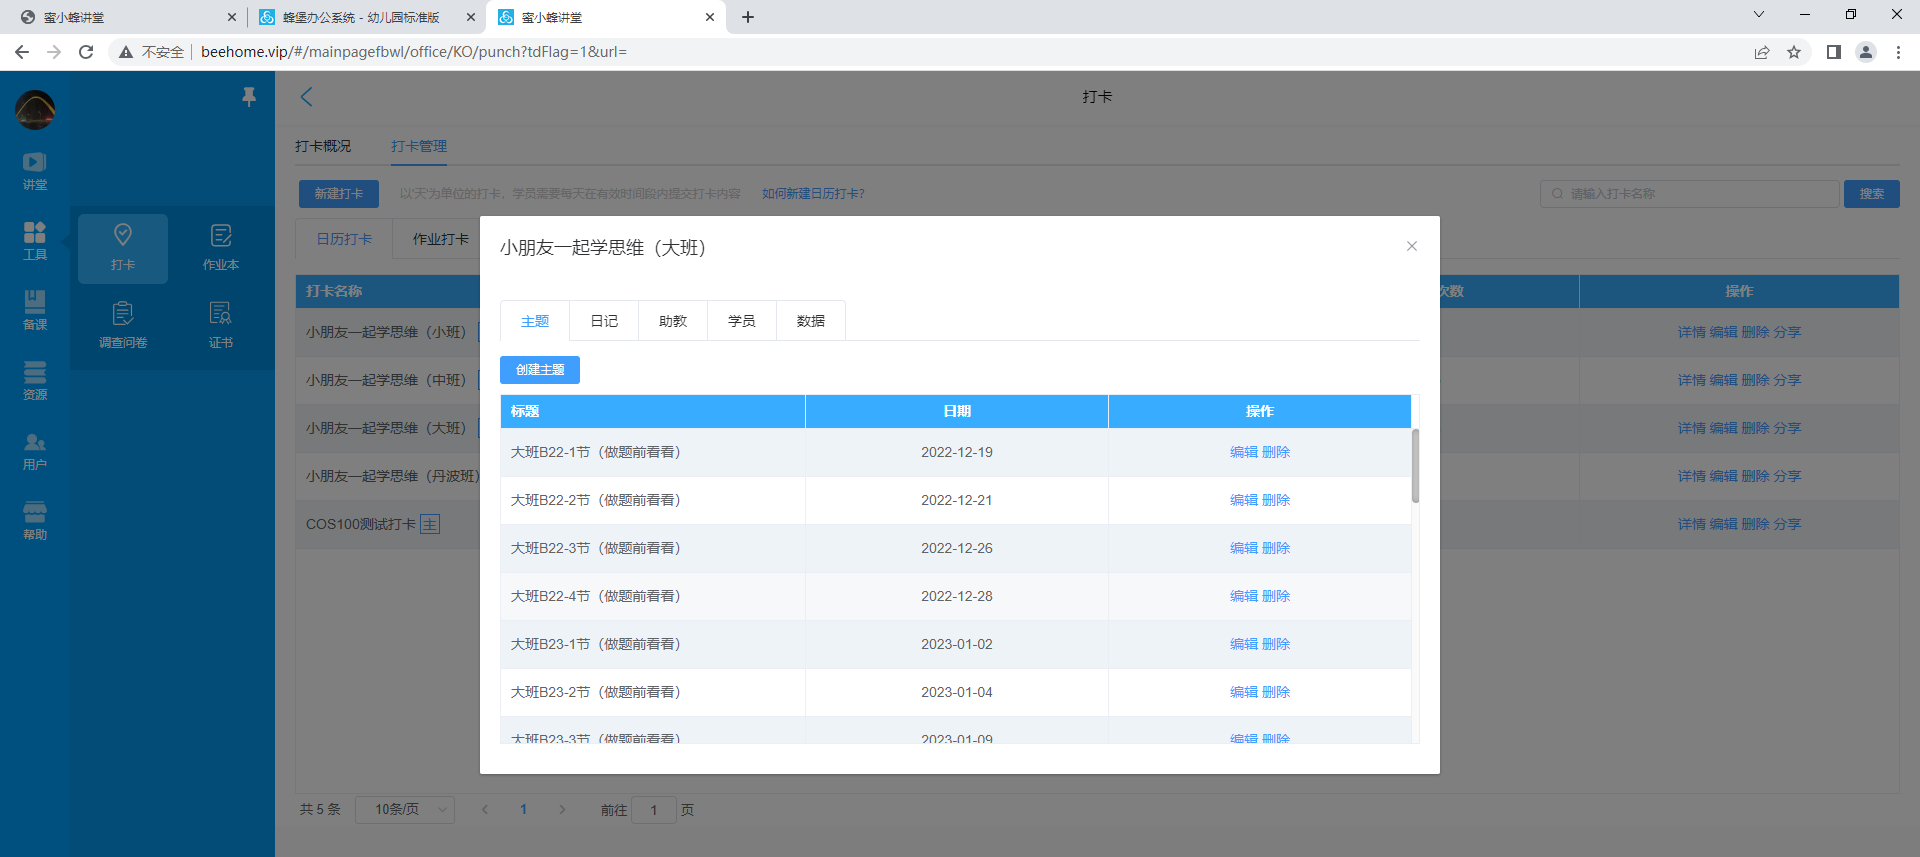Switch to the 学员 tab
Image resolution: width=1920 pixels, height=857 pixels.
(x=741, y=321)
